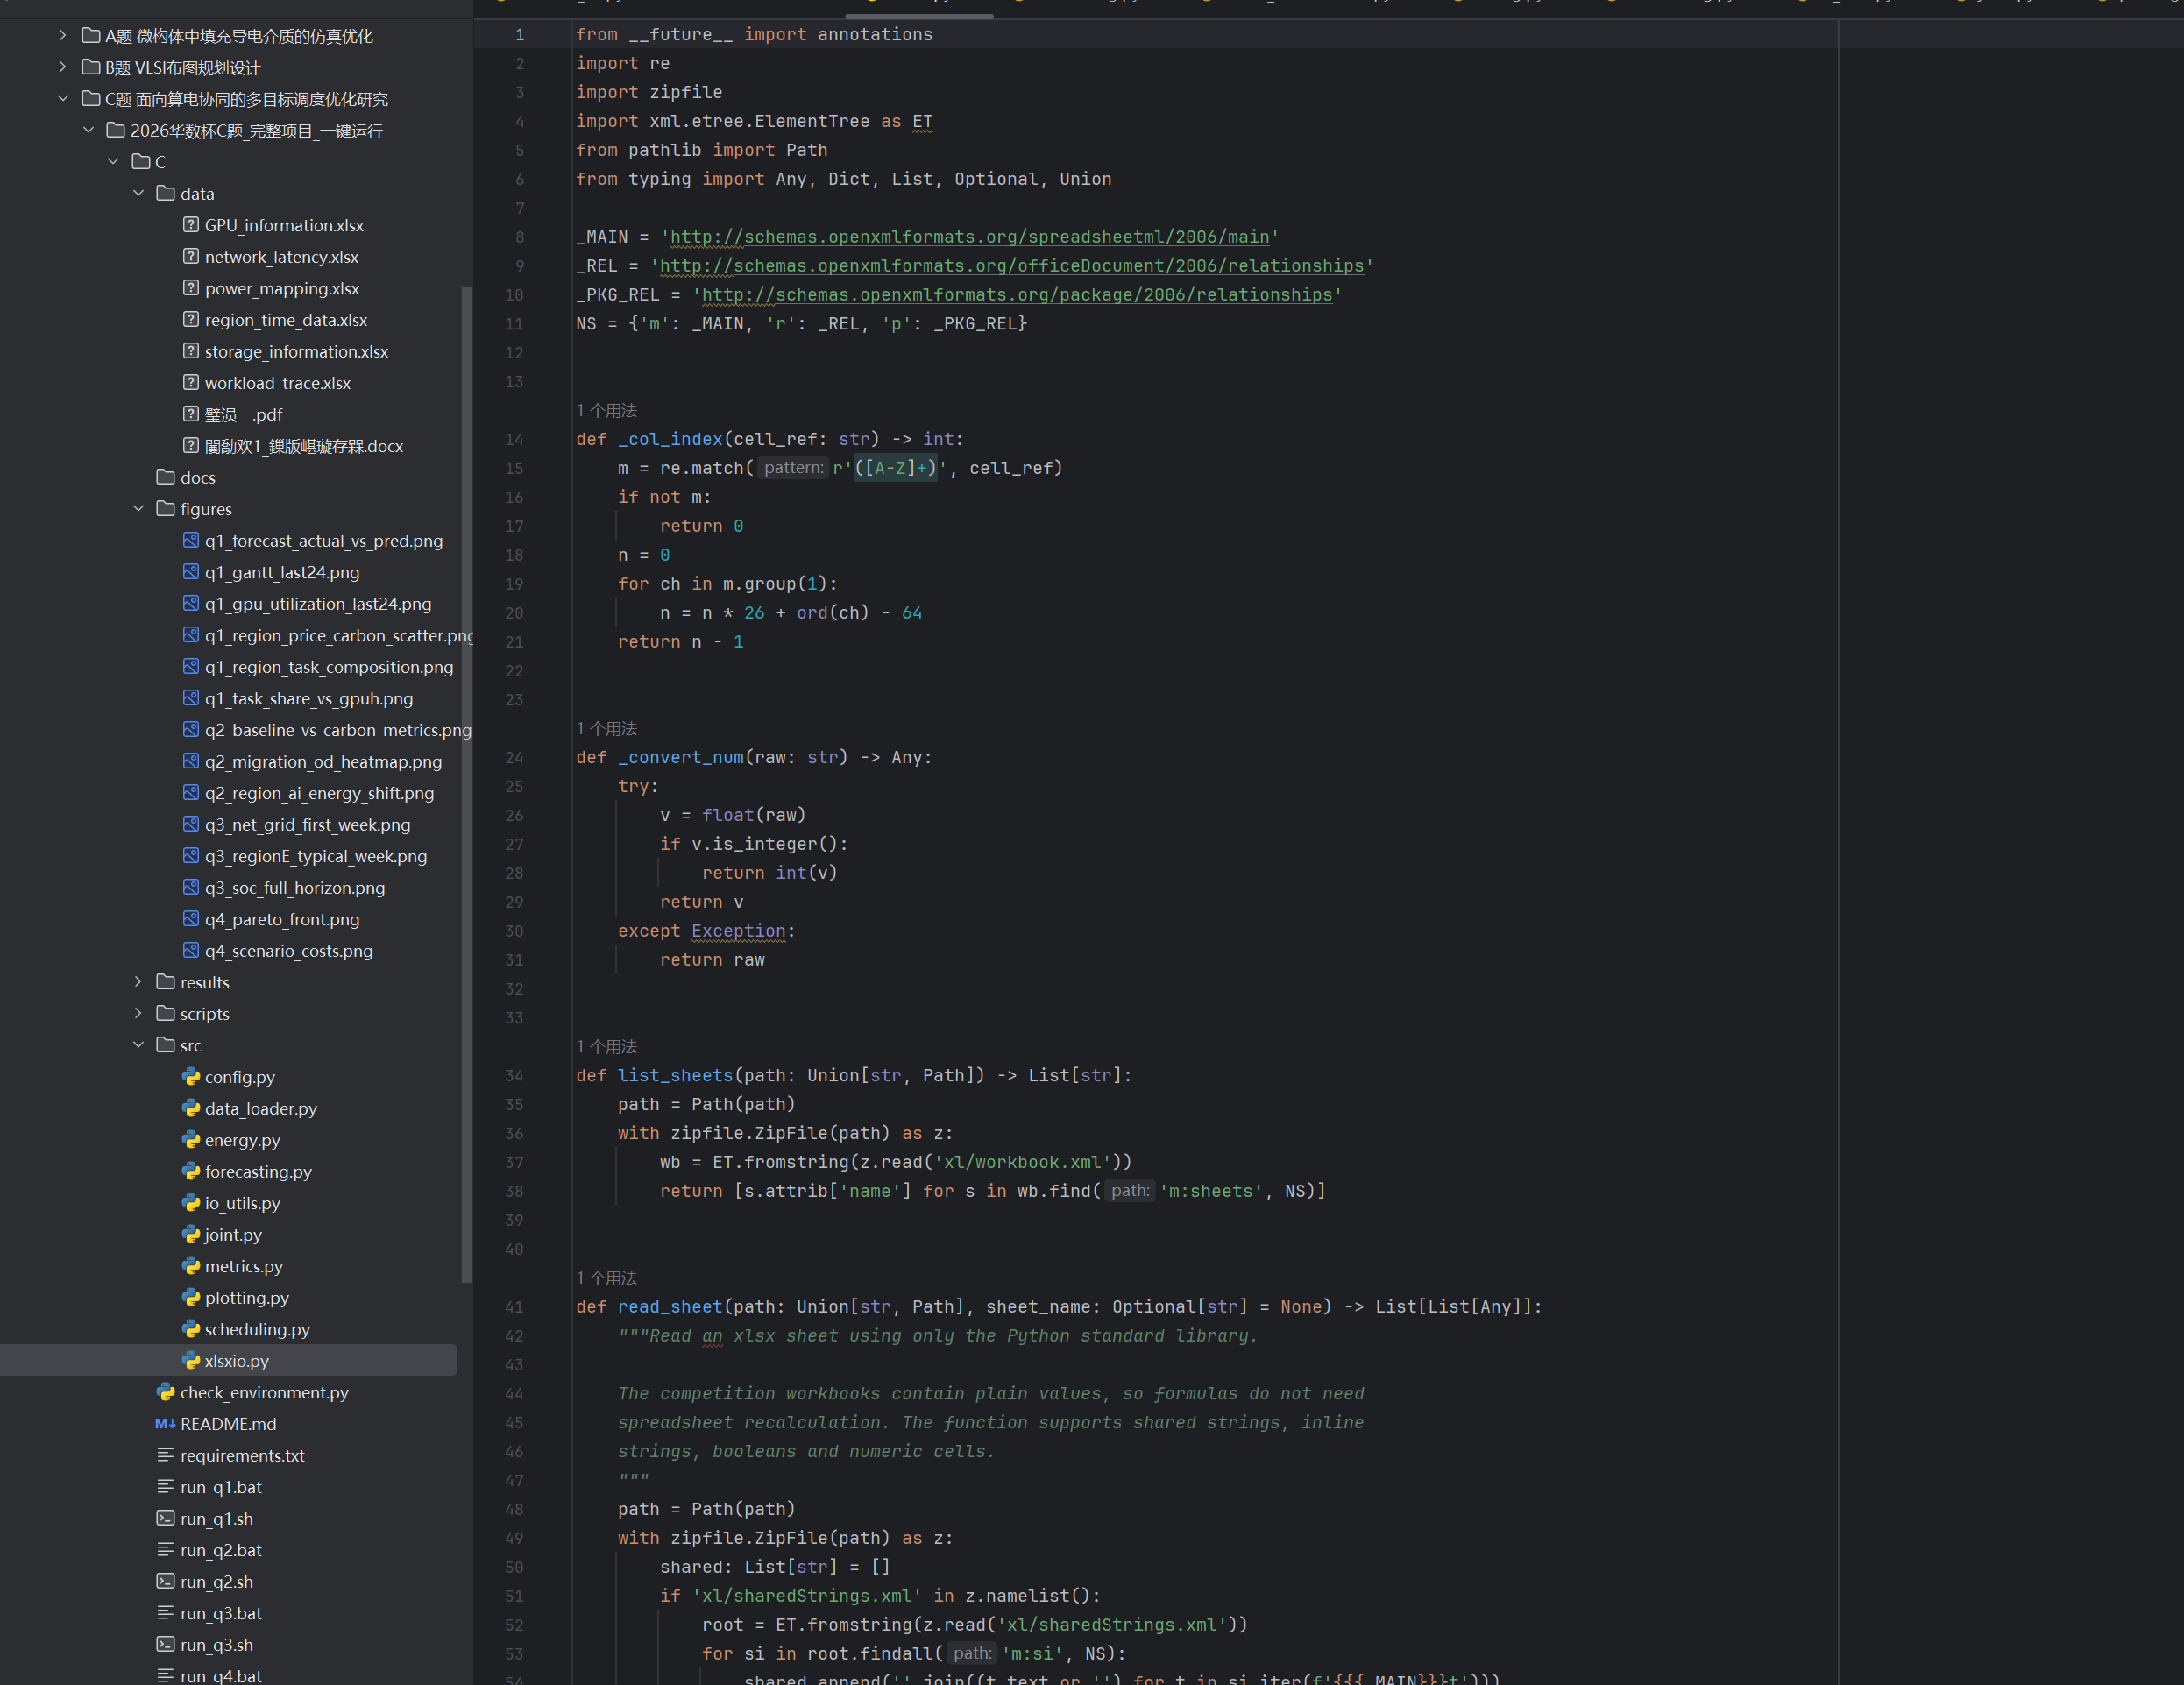Select q4_scenario_costs.png

[x=289, y=951]
